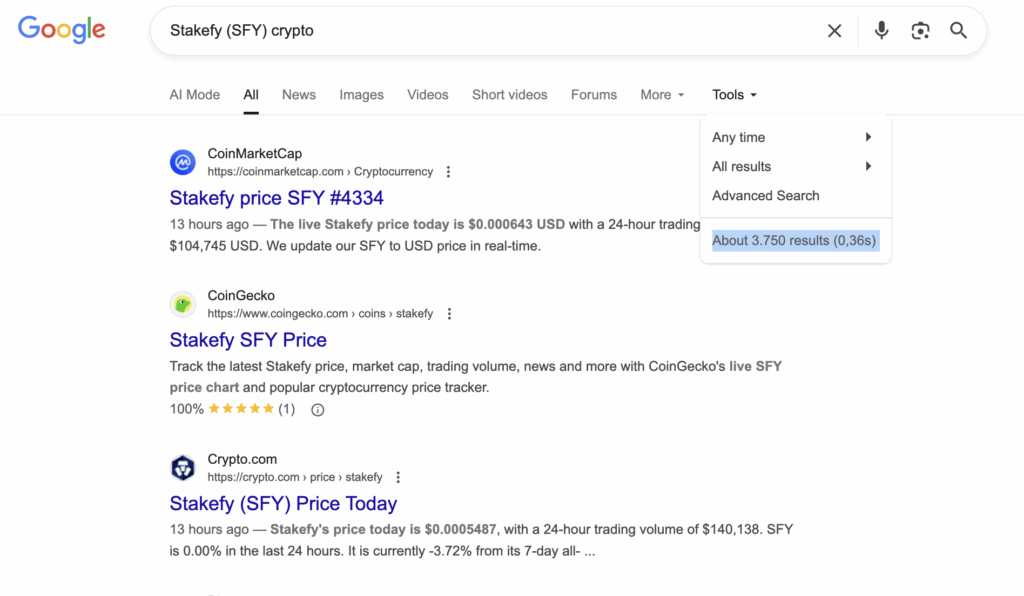Click the Google logo
The width and height of the screenshot is (1024, 596).
61,30
